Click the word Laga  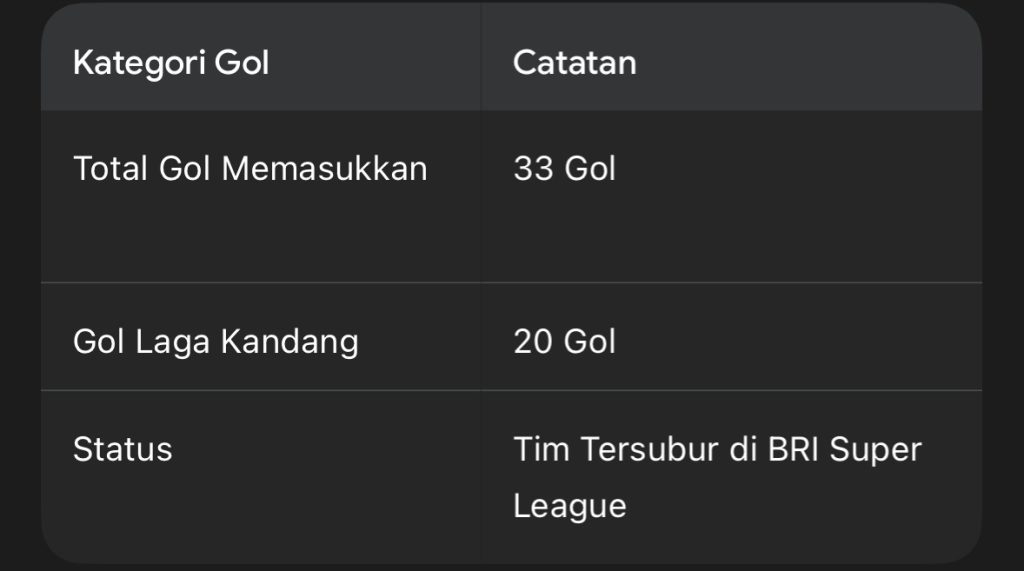pos(173,342)
